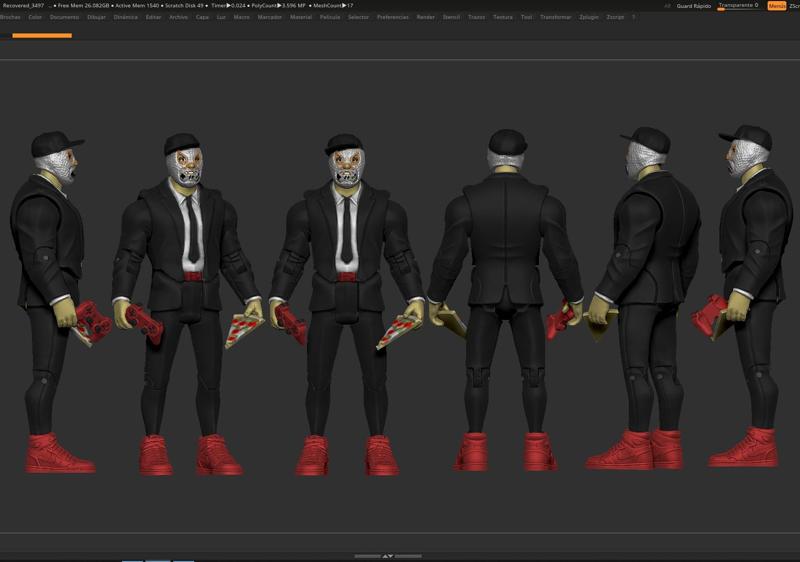Viewport: 800px width, 562px height.
Task: Open the Editar menu
Action: pyautogui.click(x=154, y=17)
